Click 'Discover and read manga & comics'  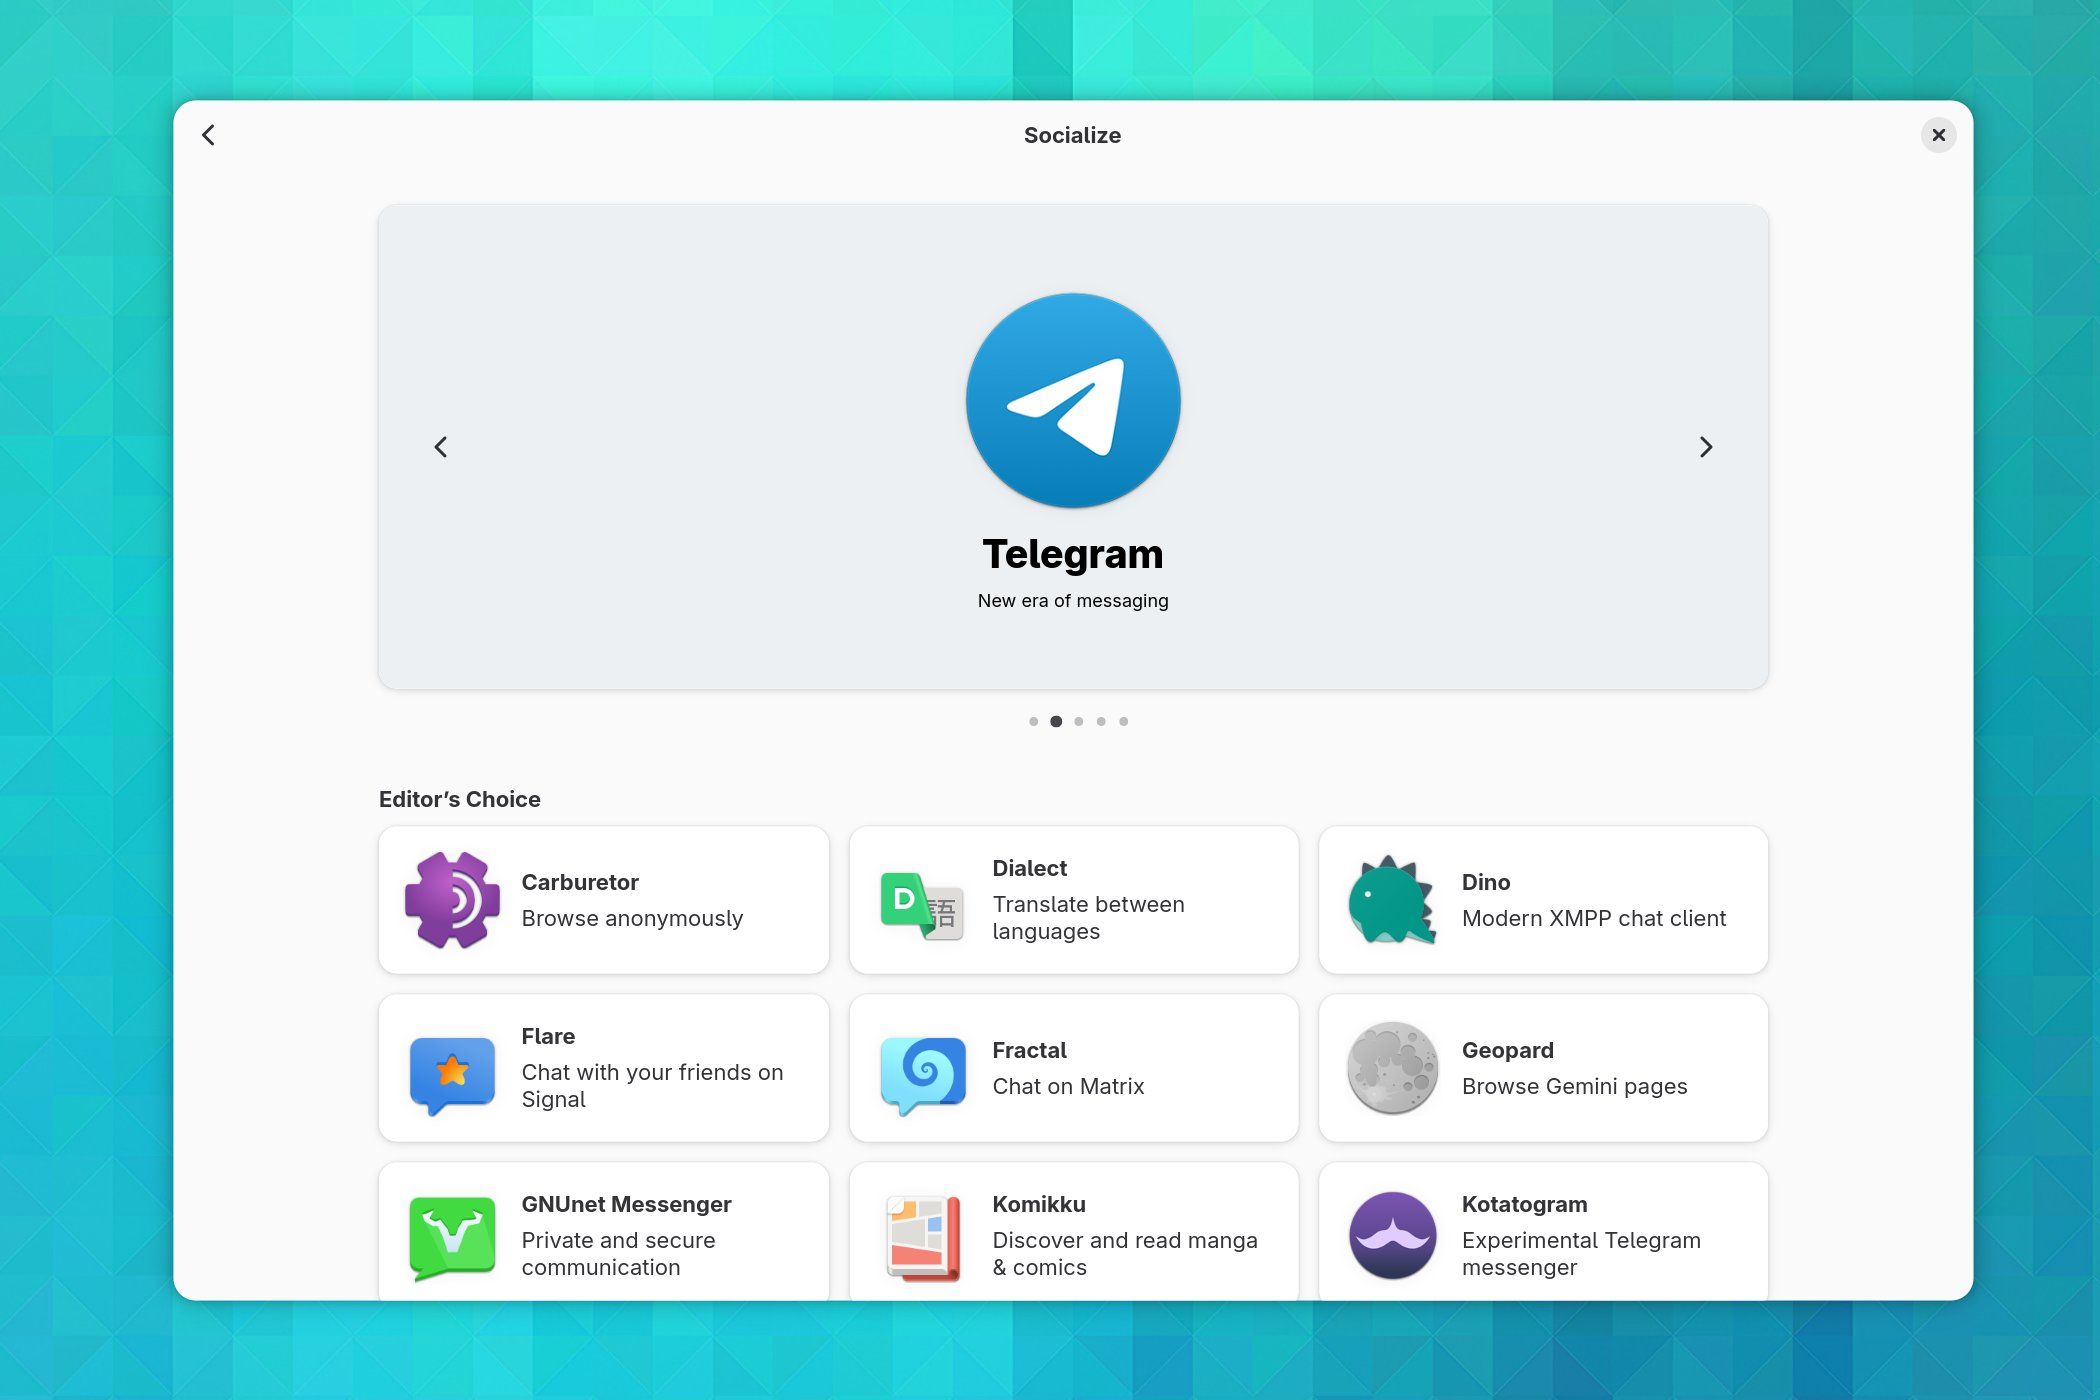point(1124,1254)
